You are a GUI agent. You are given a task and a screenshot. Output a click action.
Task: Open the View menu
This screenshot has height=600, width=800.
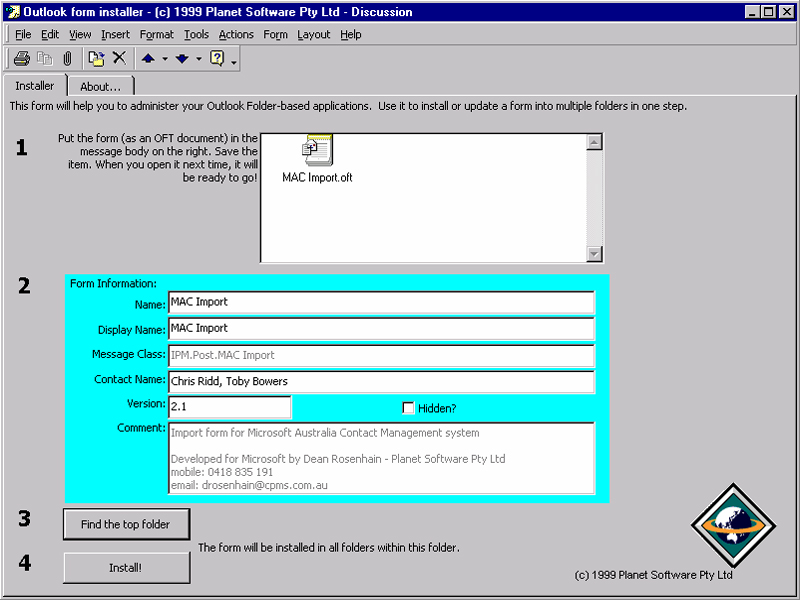pyautogui.click(x=80, y=34)
